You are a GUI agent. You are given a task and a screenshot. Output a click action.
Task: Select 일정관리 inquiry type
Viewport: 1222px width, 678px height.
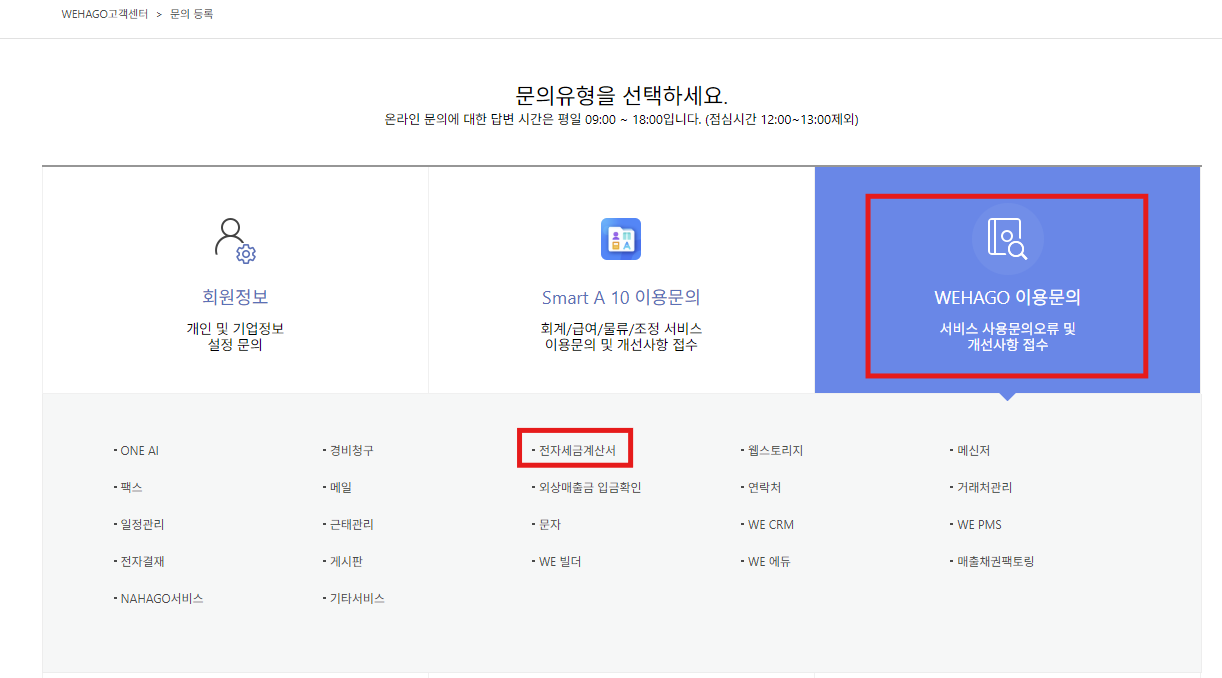click(142, 525)
